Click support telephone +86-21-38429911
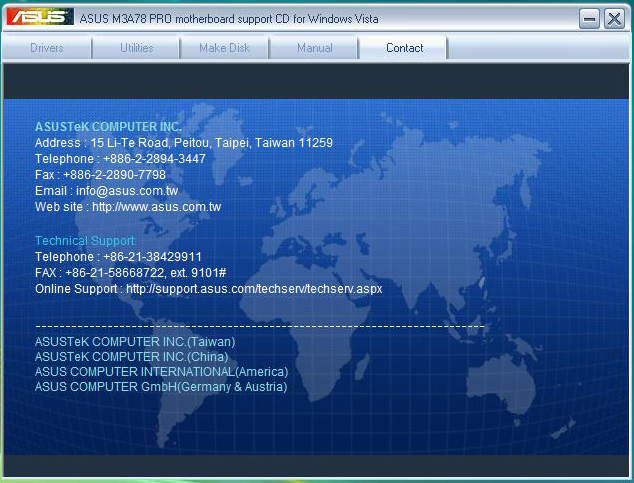 152,257
